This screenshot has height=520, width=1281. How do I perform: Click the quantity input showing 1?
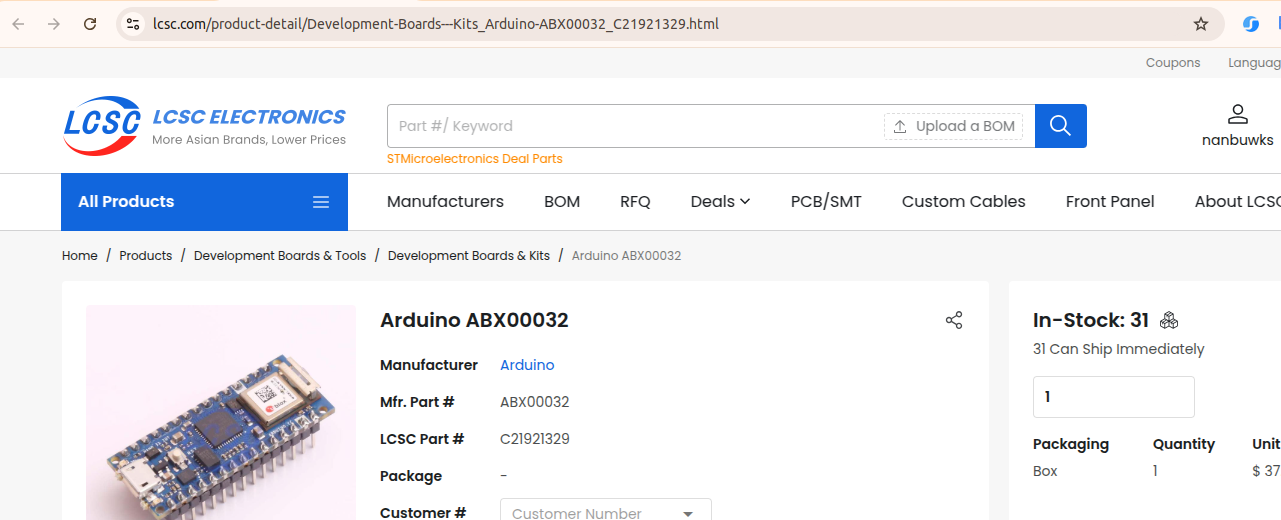(1114, 397)
